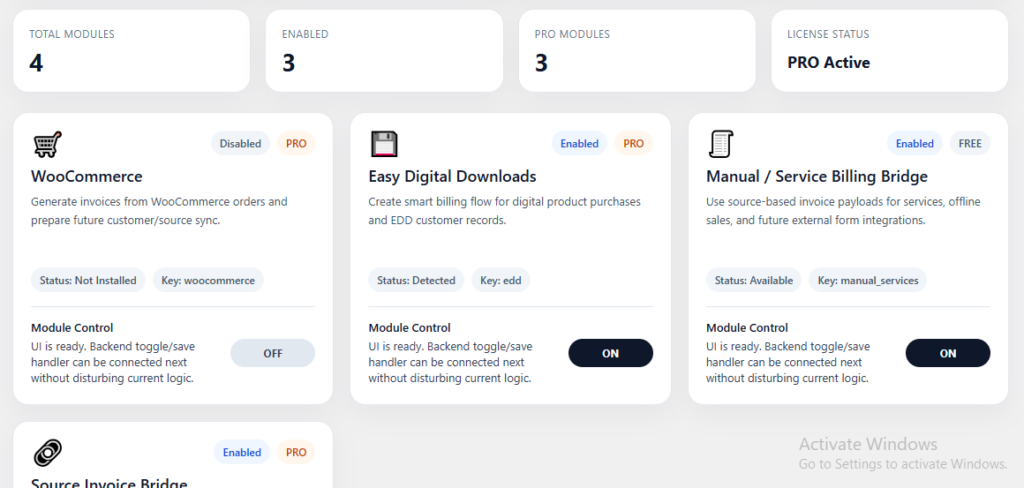Click the PRO badge on WooCommerce card
The width and height of the screenshot is (1024, 488).
point(296,143)
